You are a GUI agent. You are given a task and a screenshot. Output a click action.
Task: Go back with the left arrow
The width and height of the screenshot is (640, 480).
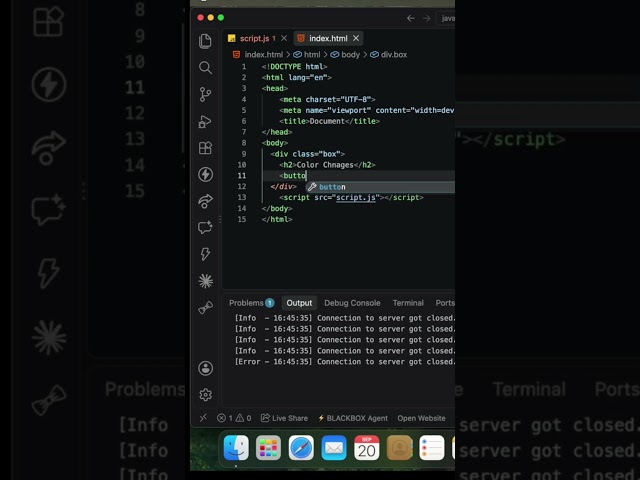click(x=411, y=18)
